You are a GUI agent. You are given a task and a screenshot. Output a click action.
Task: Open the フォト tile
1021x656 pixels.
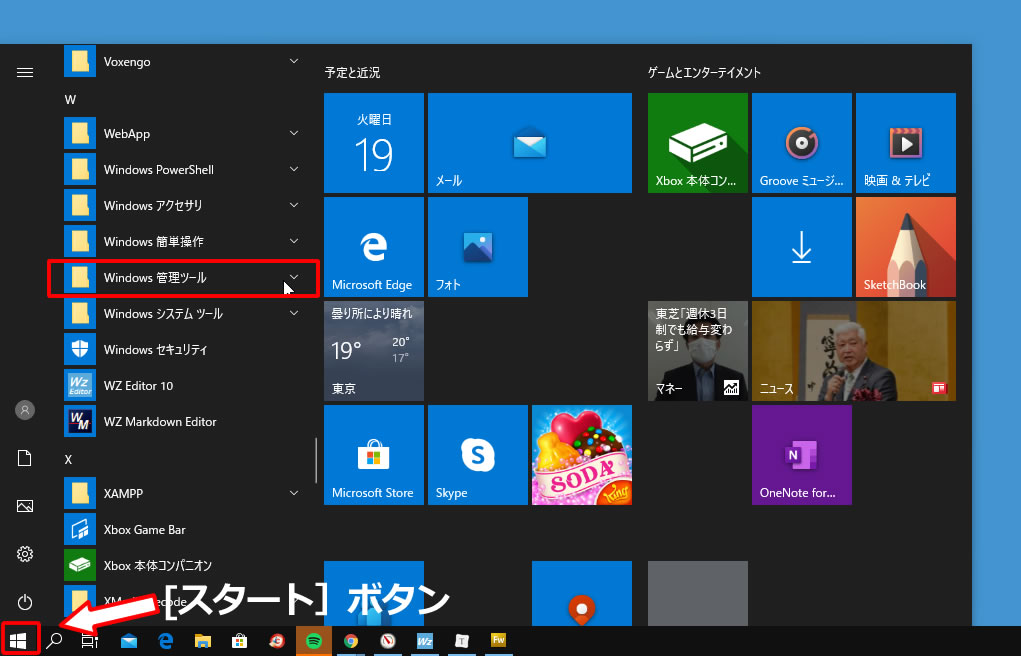(477, 247)
